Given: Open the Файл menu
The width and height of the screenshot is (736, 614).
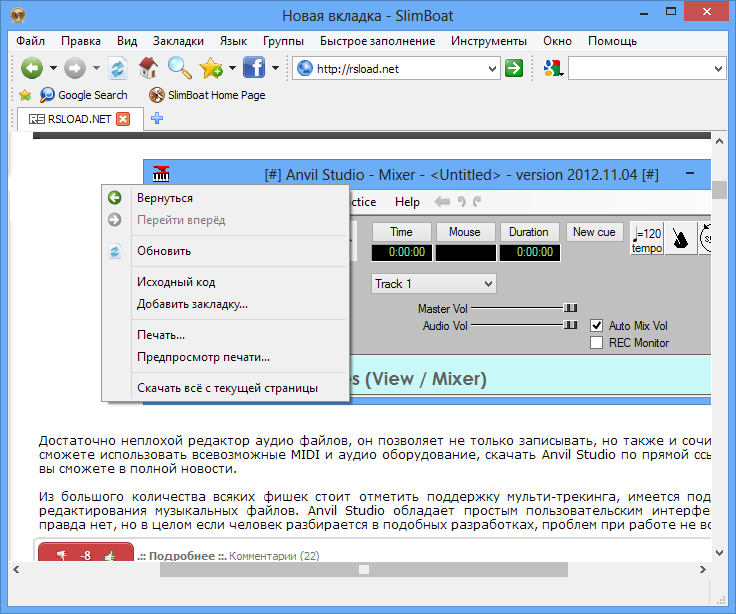Looking at the screenshot, I should [x=31, y=41].
